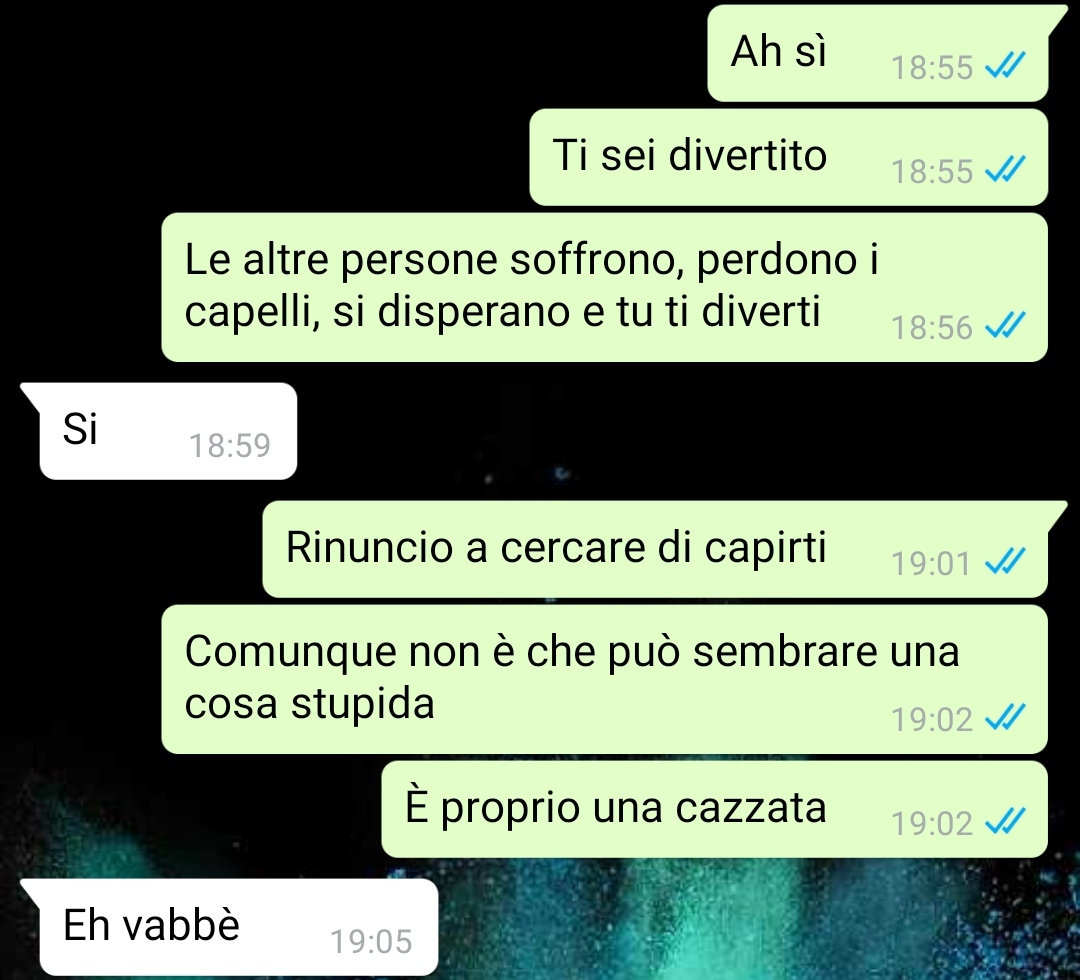Tap the 'Ah sì' message bubble
This screenshot has height=980, width=1080.
[878, 53]
